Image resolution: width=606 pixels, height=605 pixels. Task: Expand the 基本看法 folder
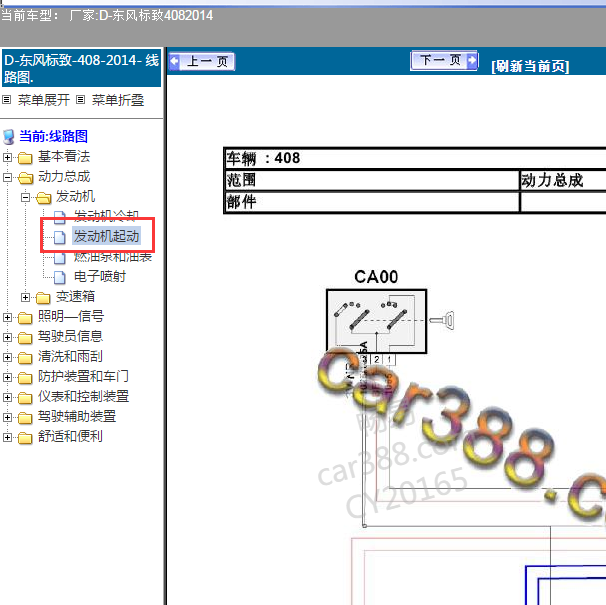click(7, 157)
